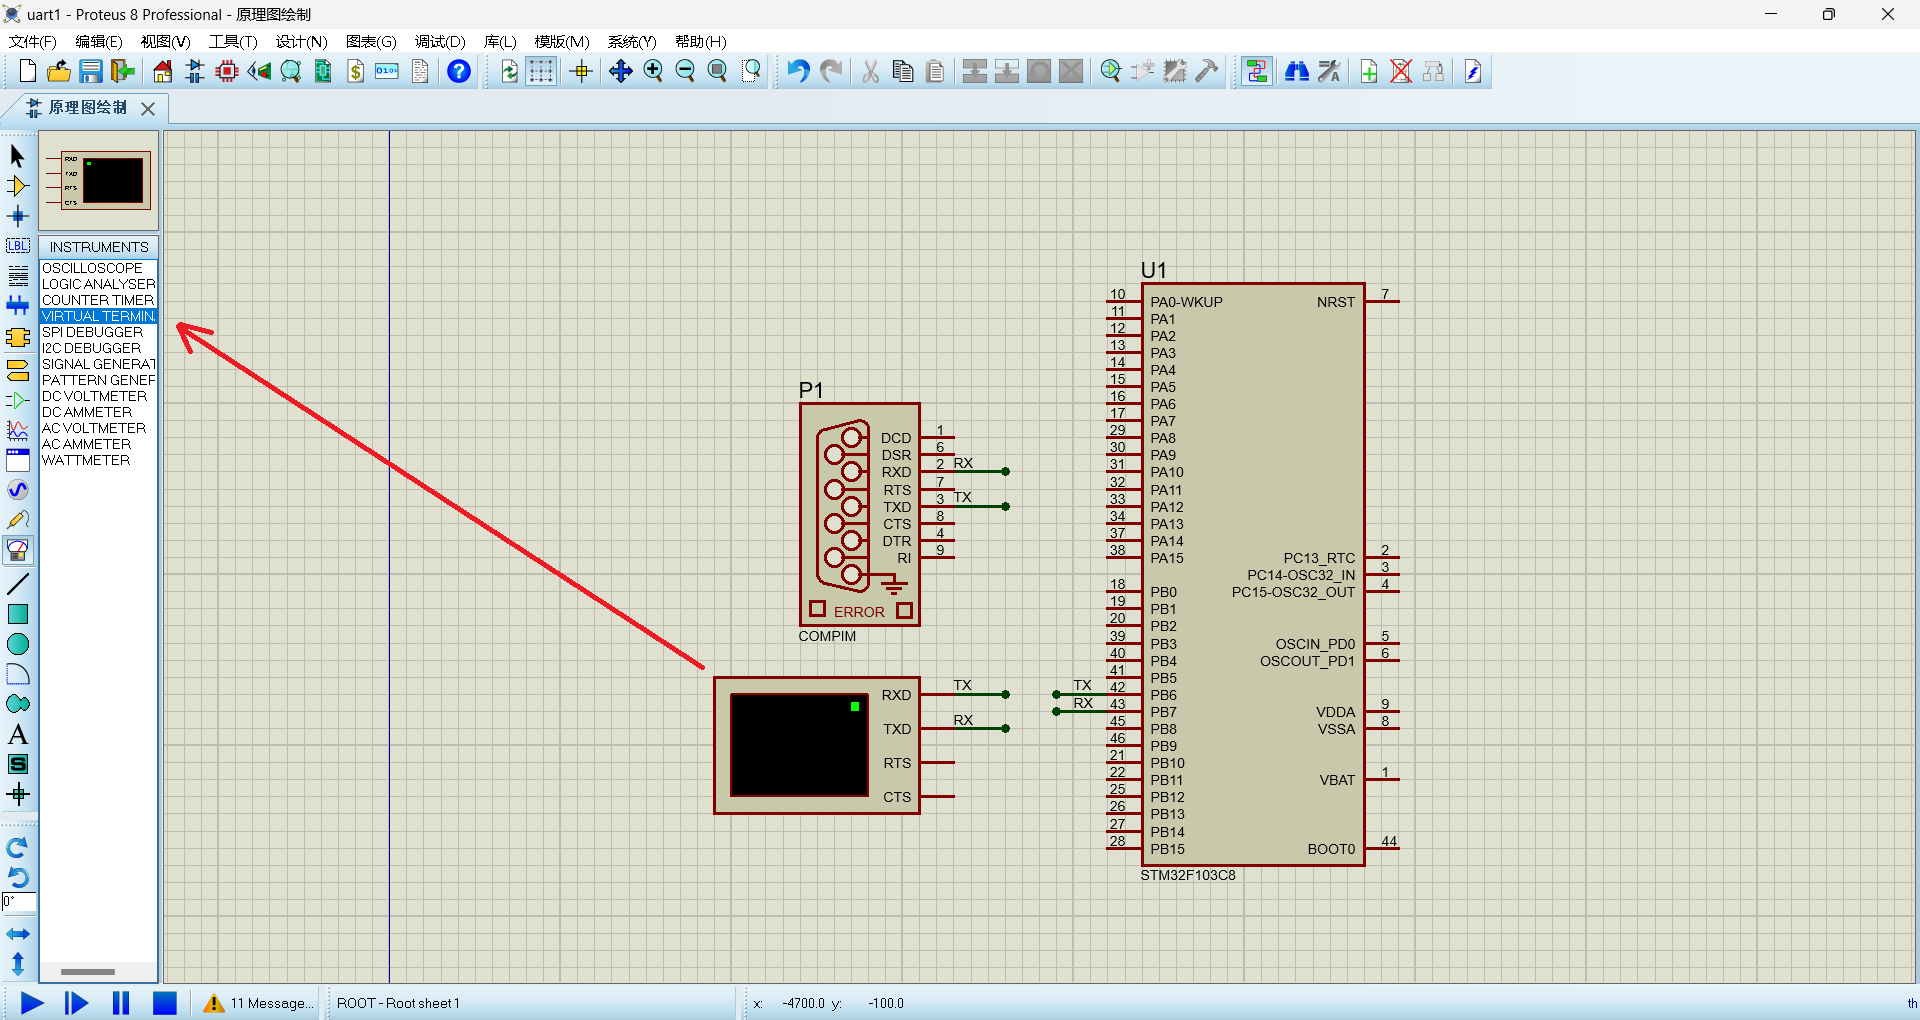Open the 编辑(E) menu
This screenshot has width=1920, height=1020.
(99, 41)
